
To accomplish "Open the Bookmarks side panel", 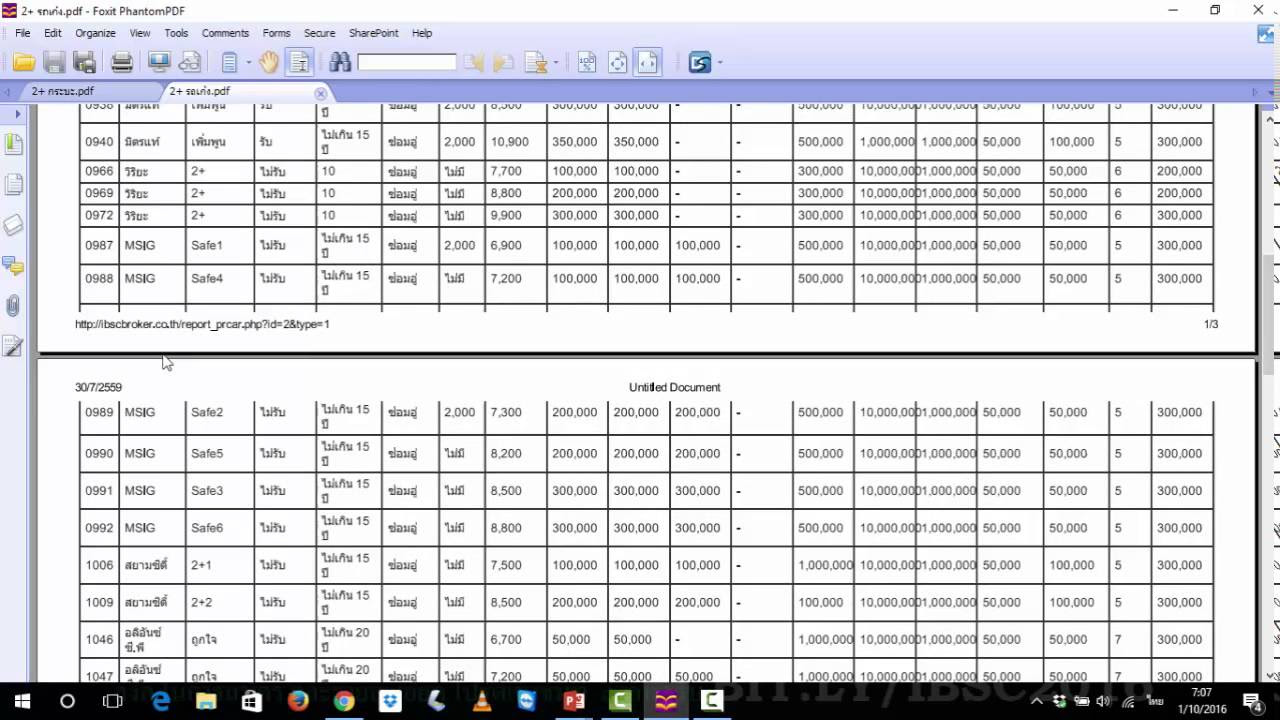I will click(14, 144).
